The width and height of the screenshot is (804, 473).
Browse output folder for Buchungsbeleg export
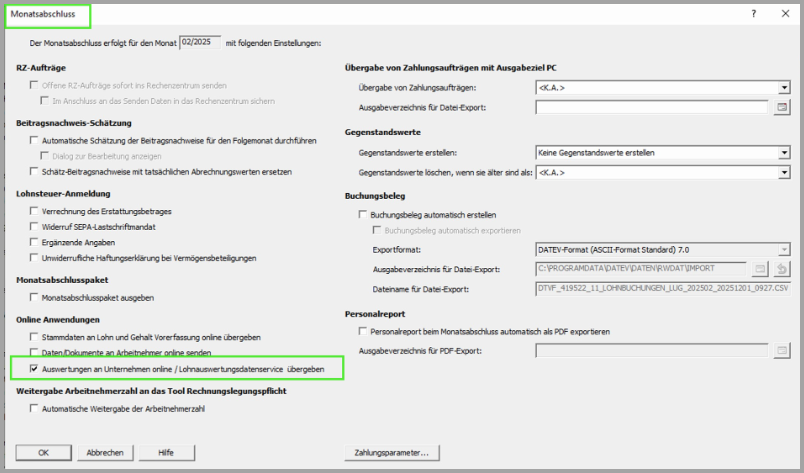tap(760, 268)
